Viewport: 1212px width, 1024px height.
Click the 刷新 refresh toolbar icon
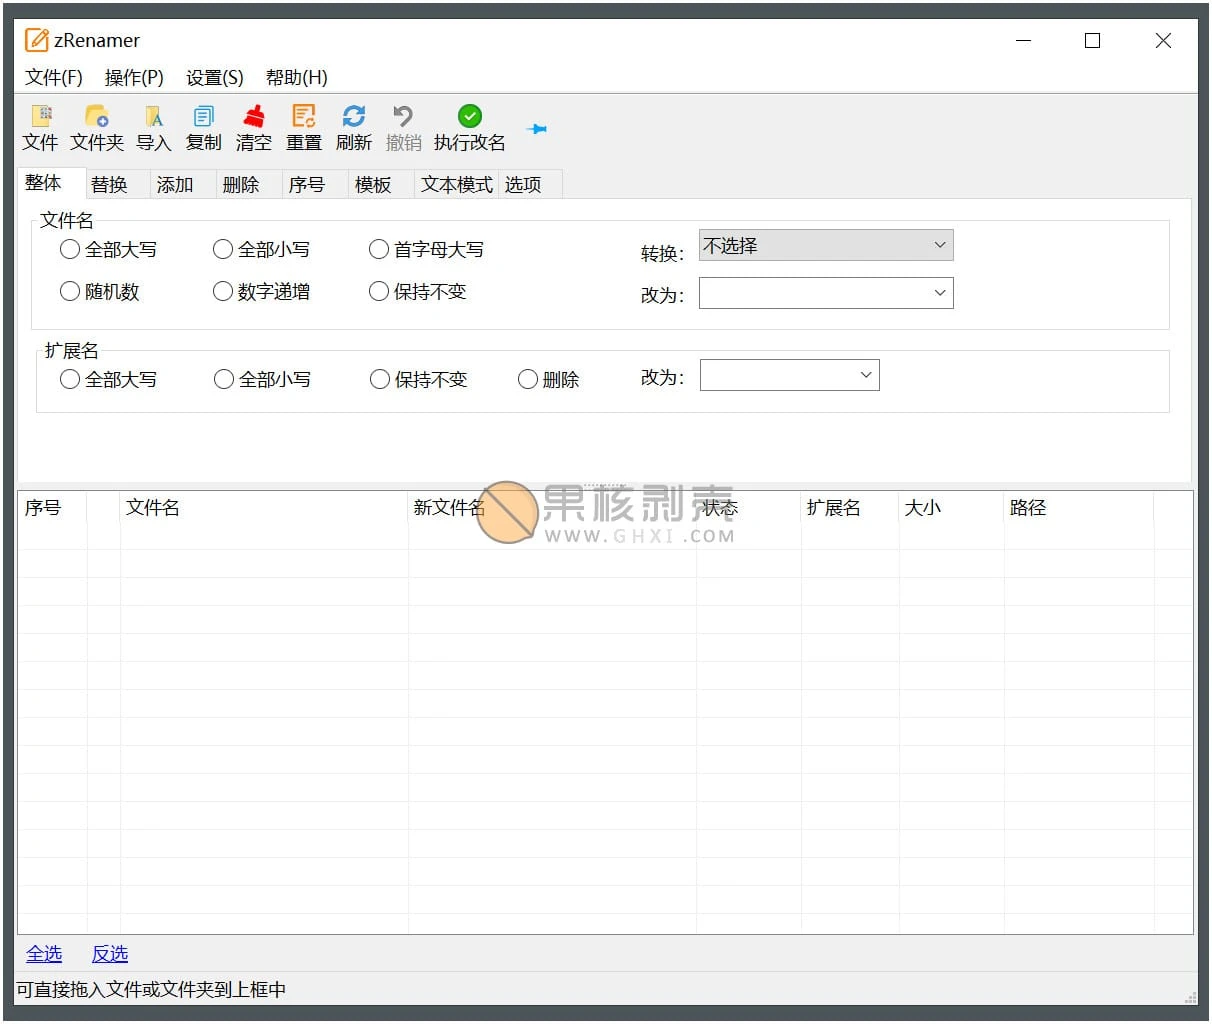(353, 116)
